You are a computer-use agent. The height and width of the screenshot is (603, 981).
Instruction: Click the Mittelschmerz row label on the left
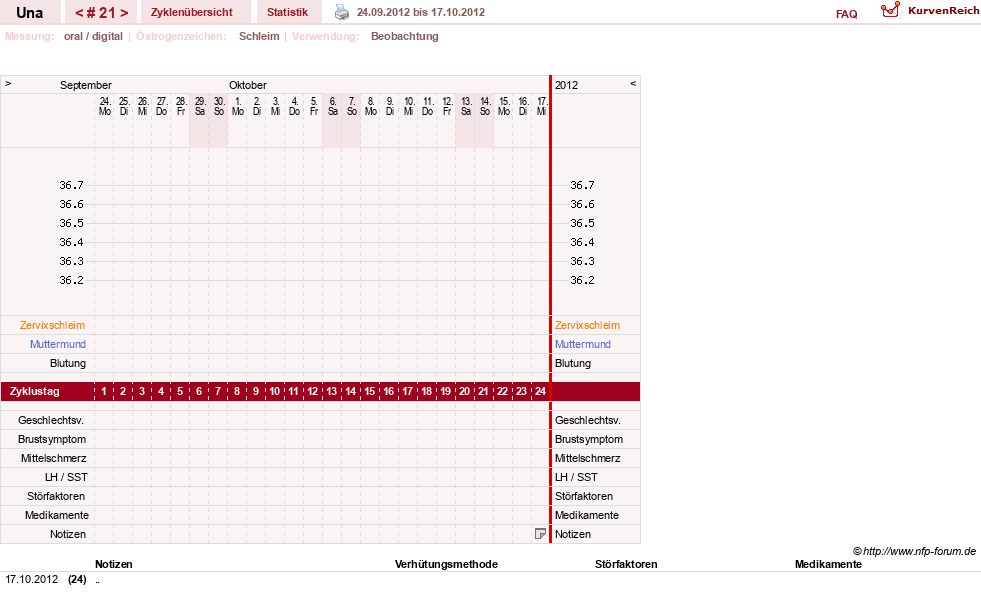coord(54,459)
